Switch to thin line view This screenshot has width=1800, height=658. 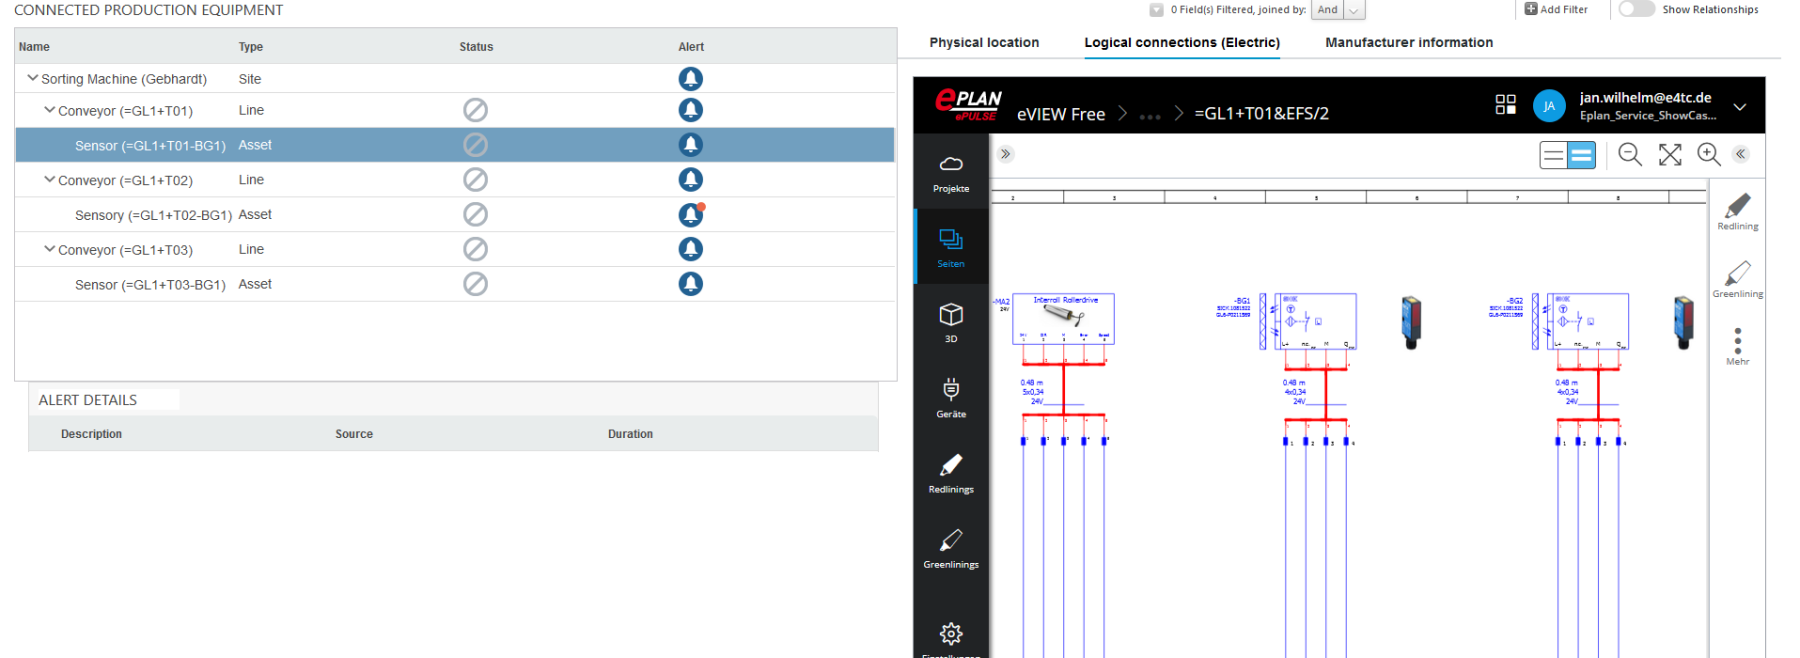click(1553, 155)
